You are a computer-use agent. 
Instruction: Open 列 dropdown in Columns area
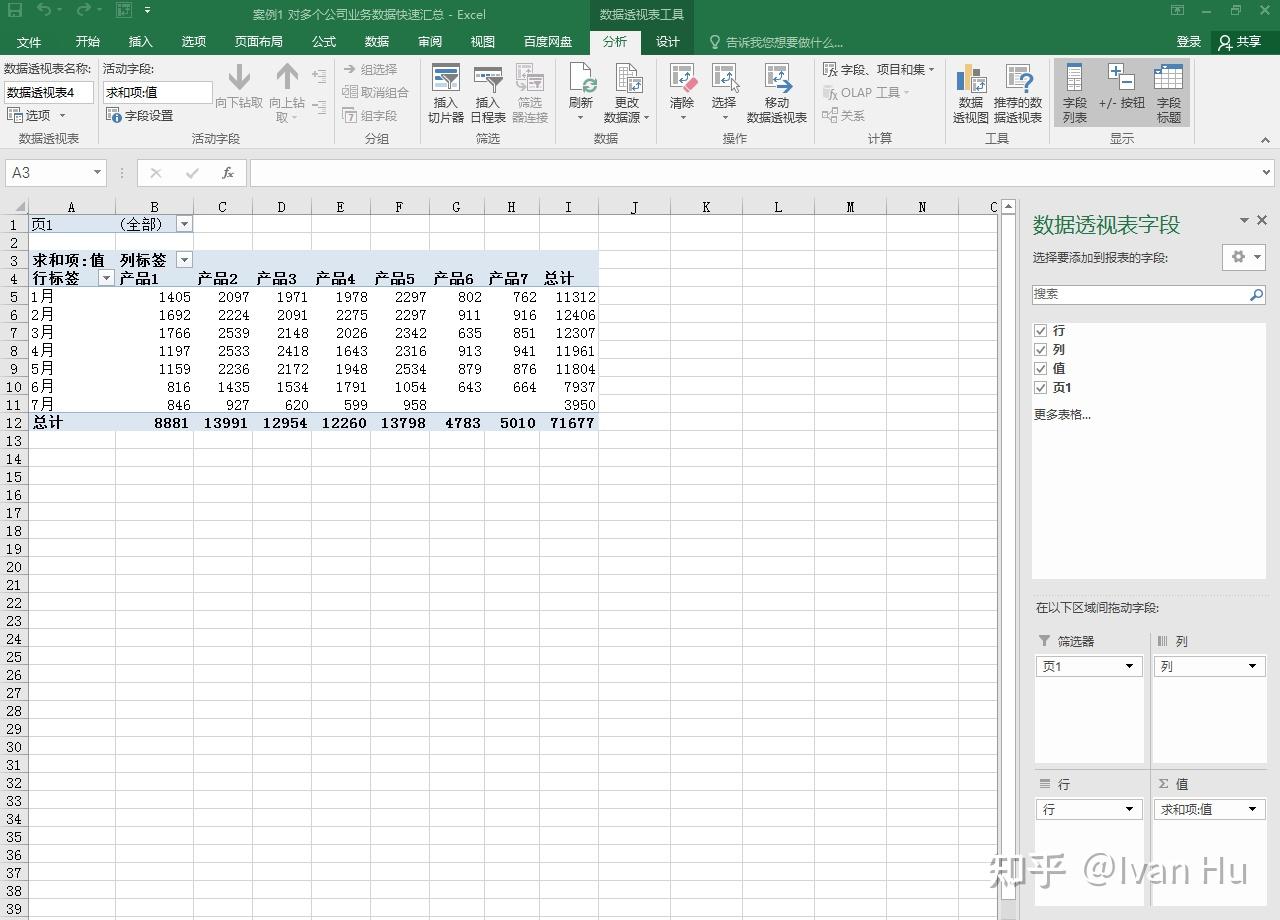1251,666
